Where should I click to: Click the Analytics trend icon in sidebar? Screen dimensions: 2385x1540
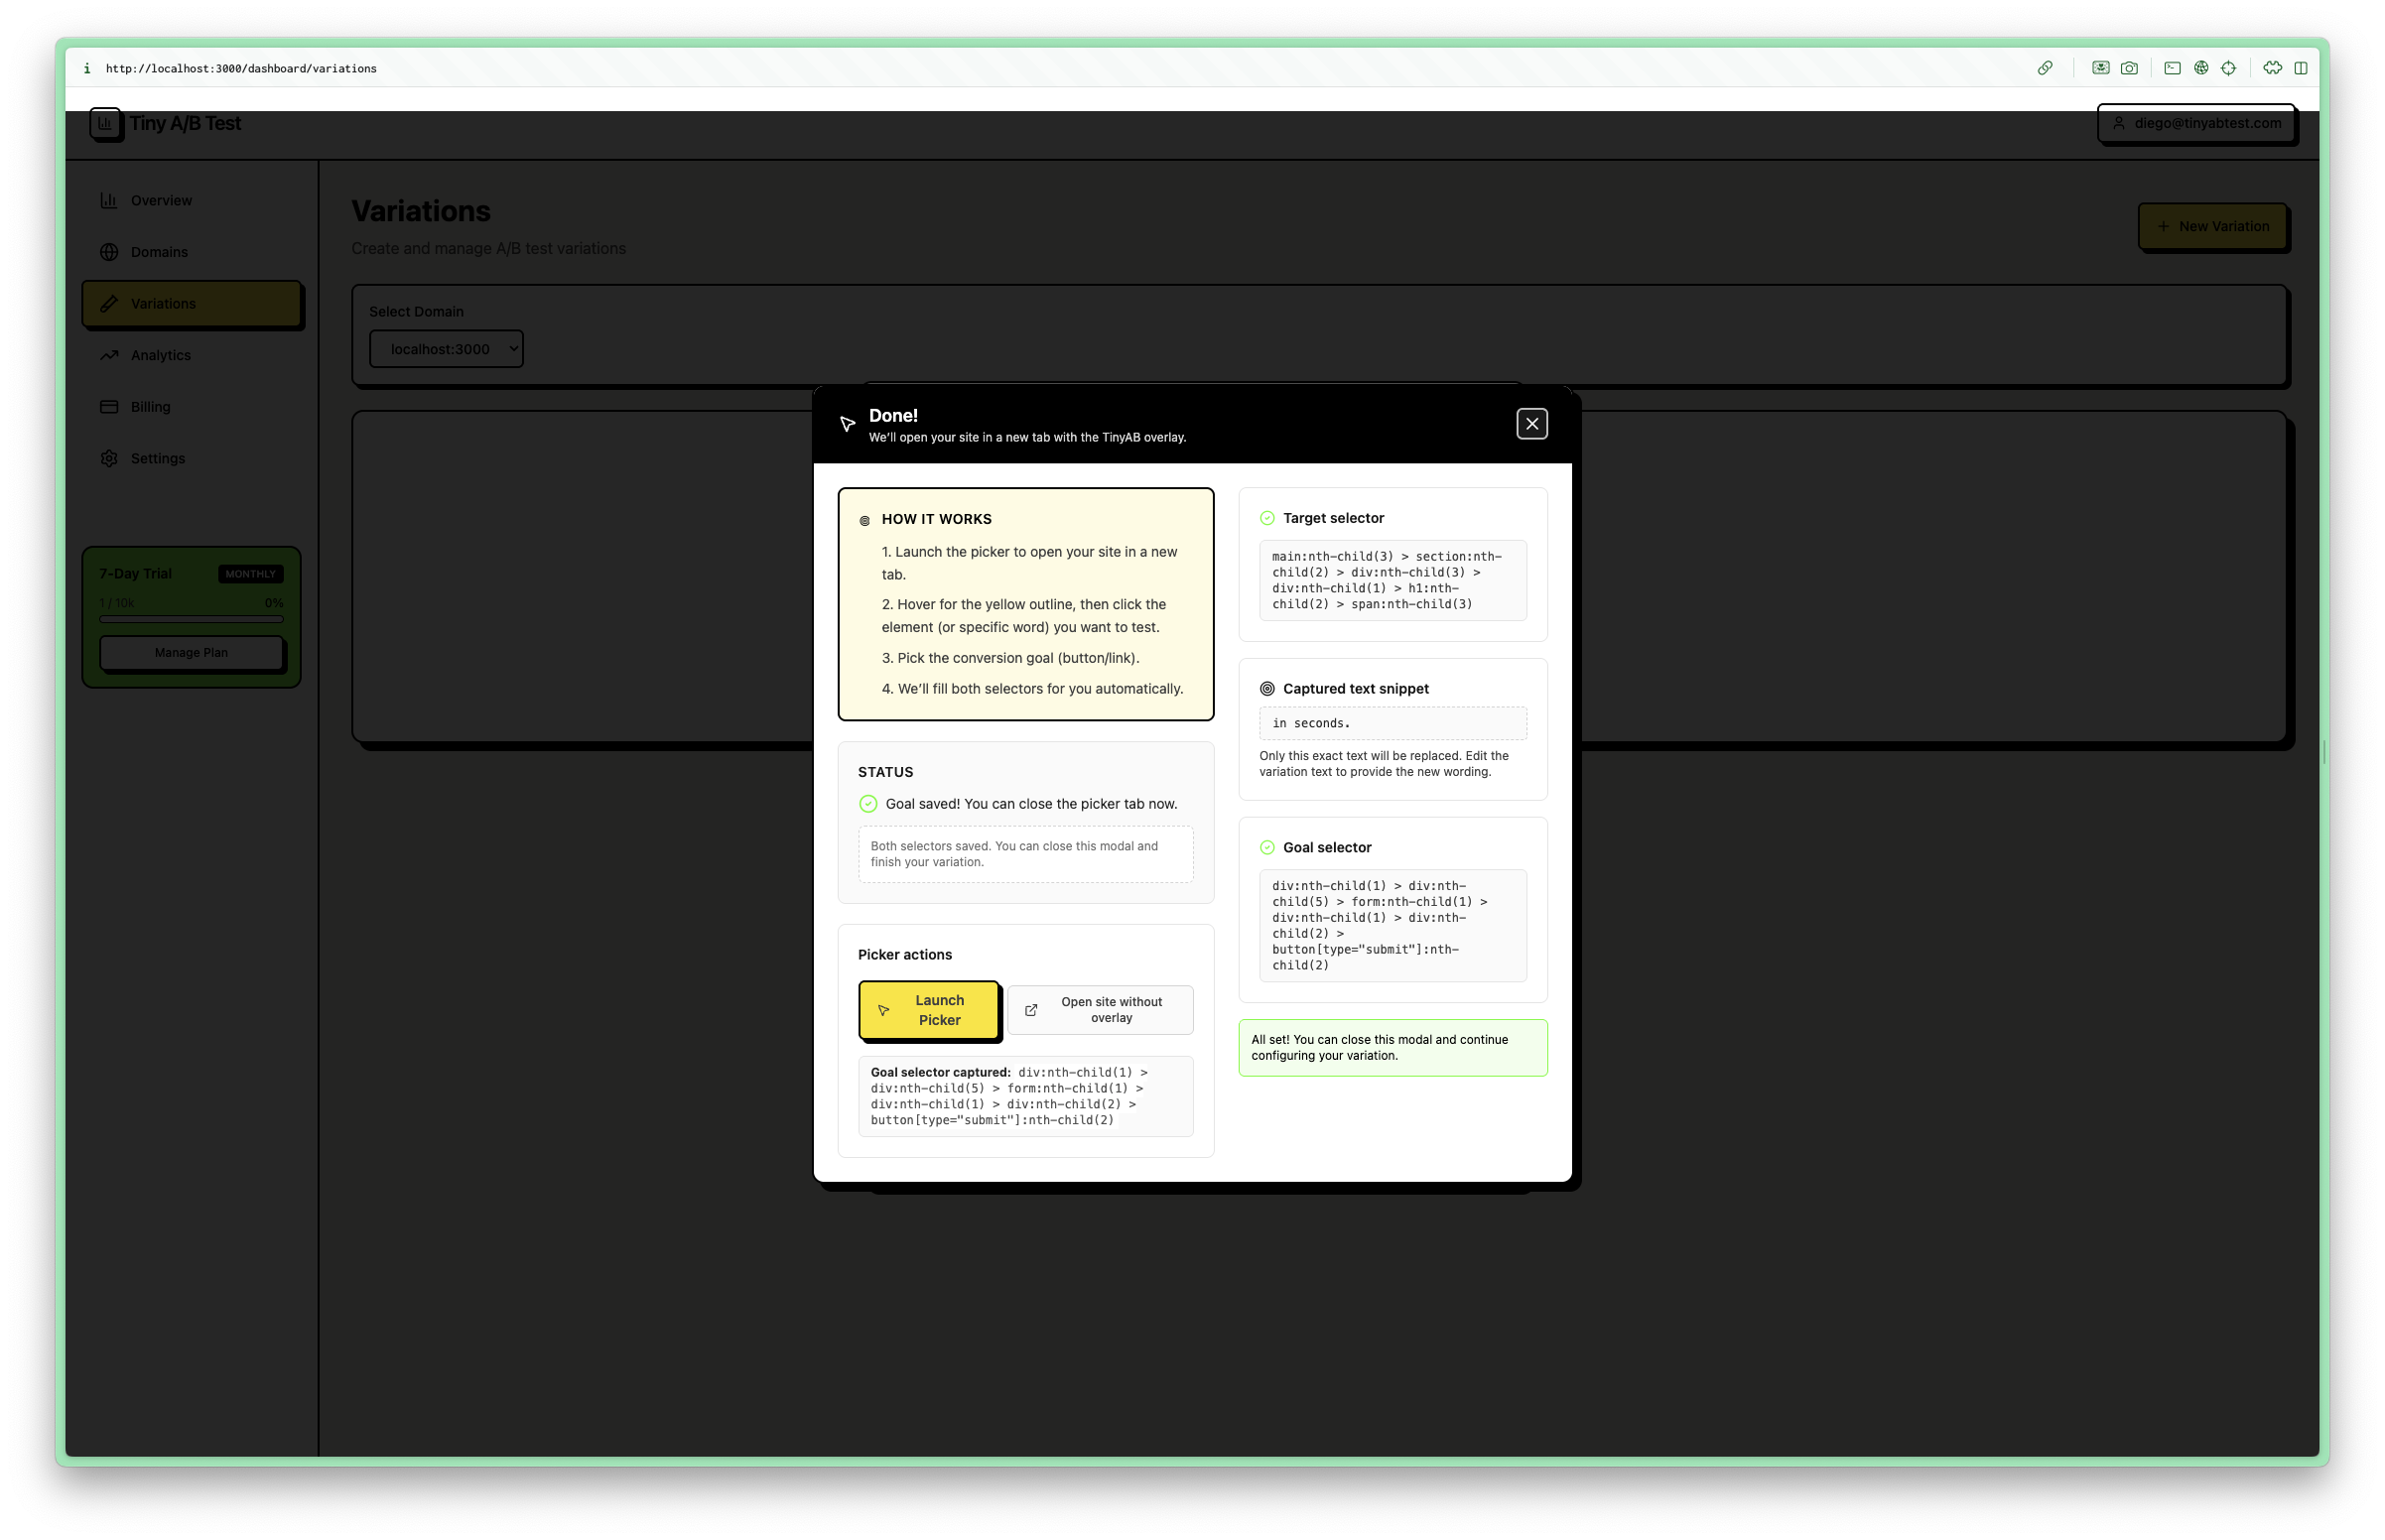(109, 355)
